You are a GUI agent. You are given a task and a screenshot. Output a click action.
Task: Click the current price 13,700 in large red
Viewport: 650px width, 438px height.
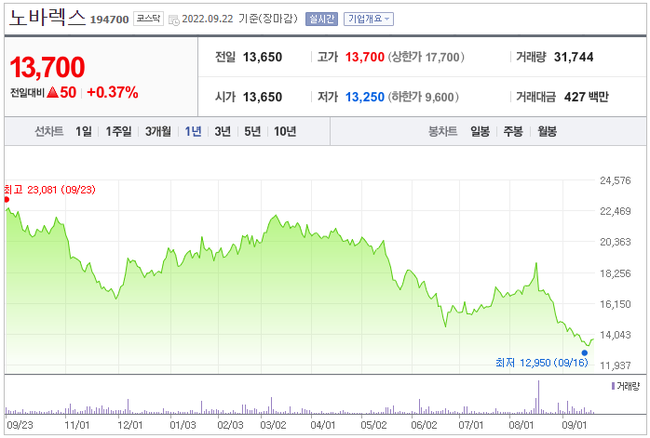point(47,67)
